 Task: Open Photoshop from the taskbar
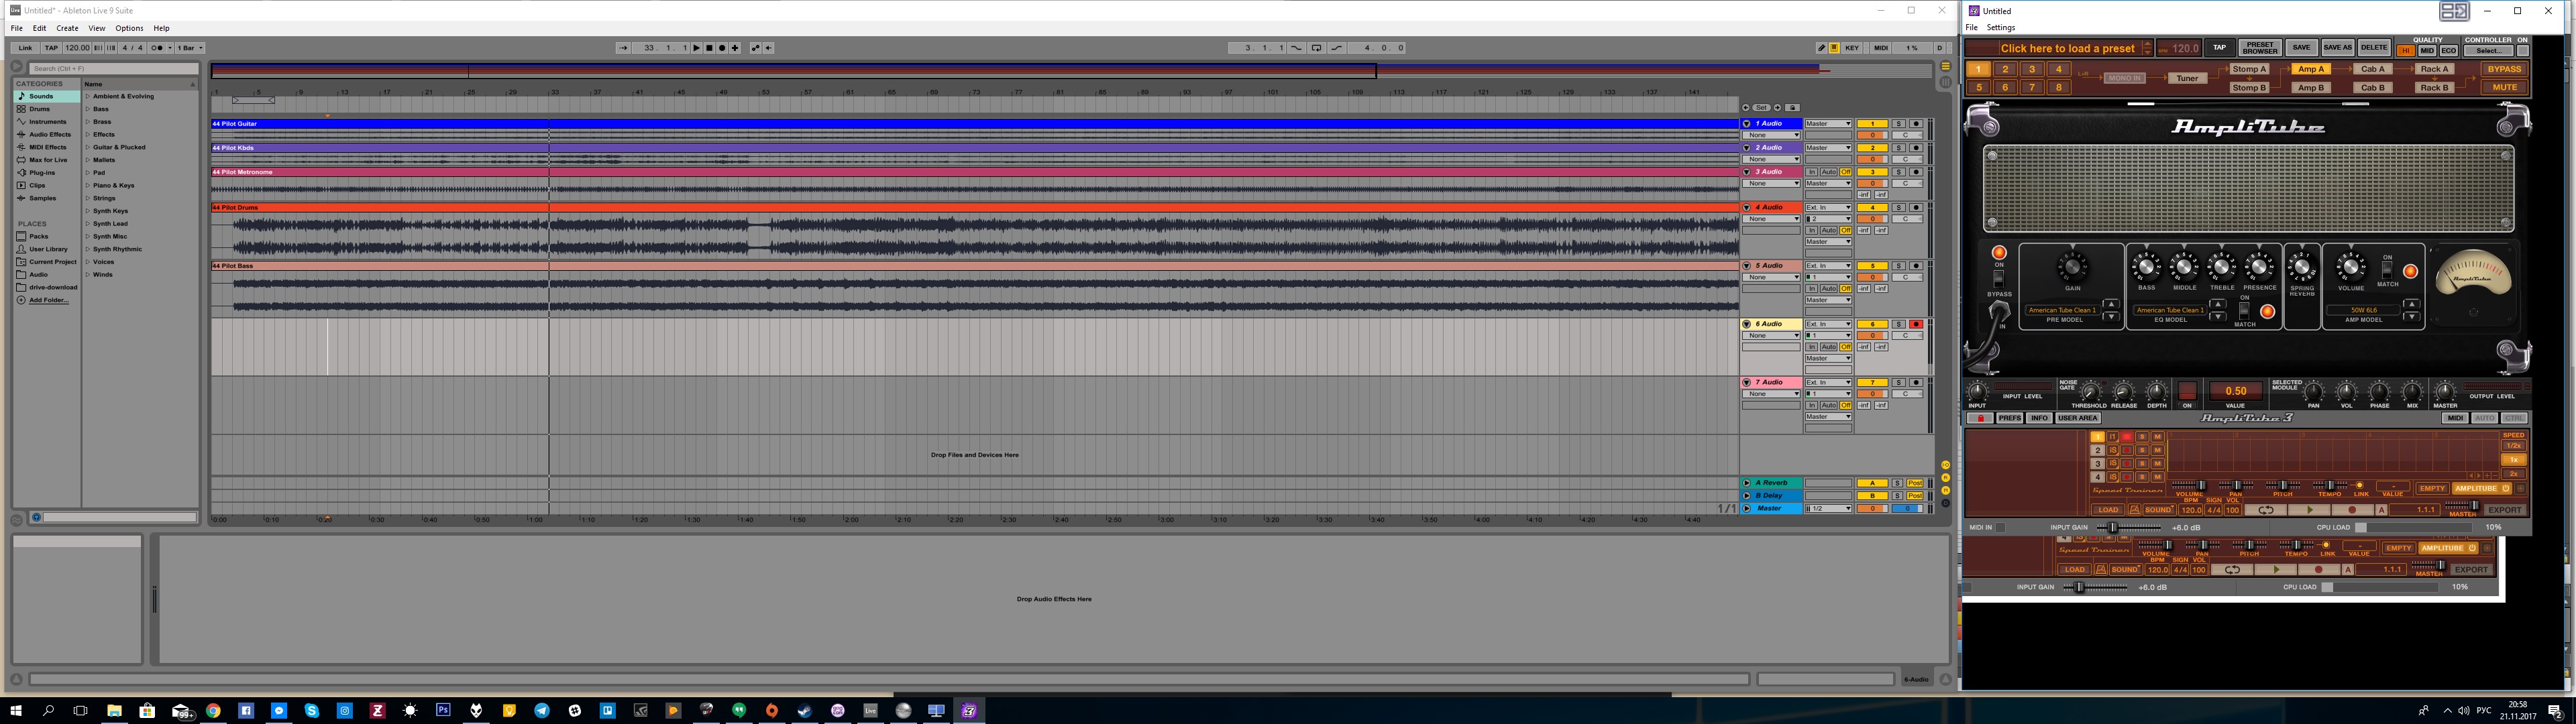pos(443,710)
